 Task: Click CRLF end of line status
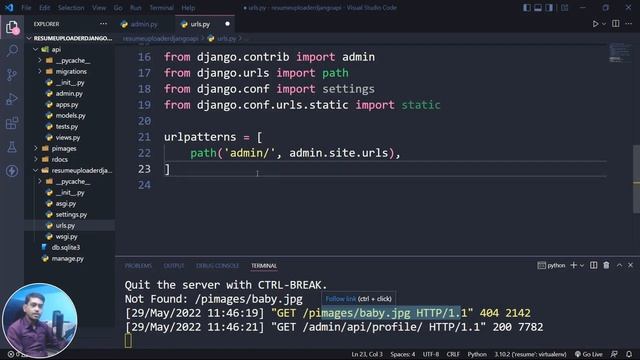(453, 354)
